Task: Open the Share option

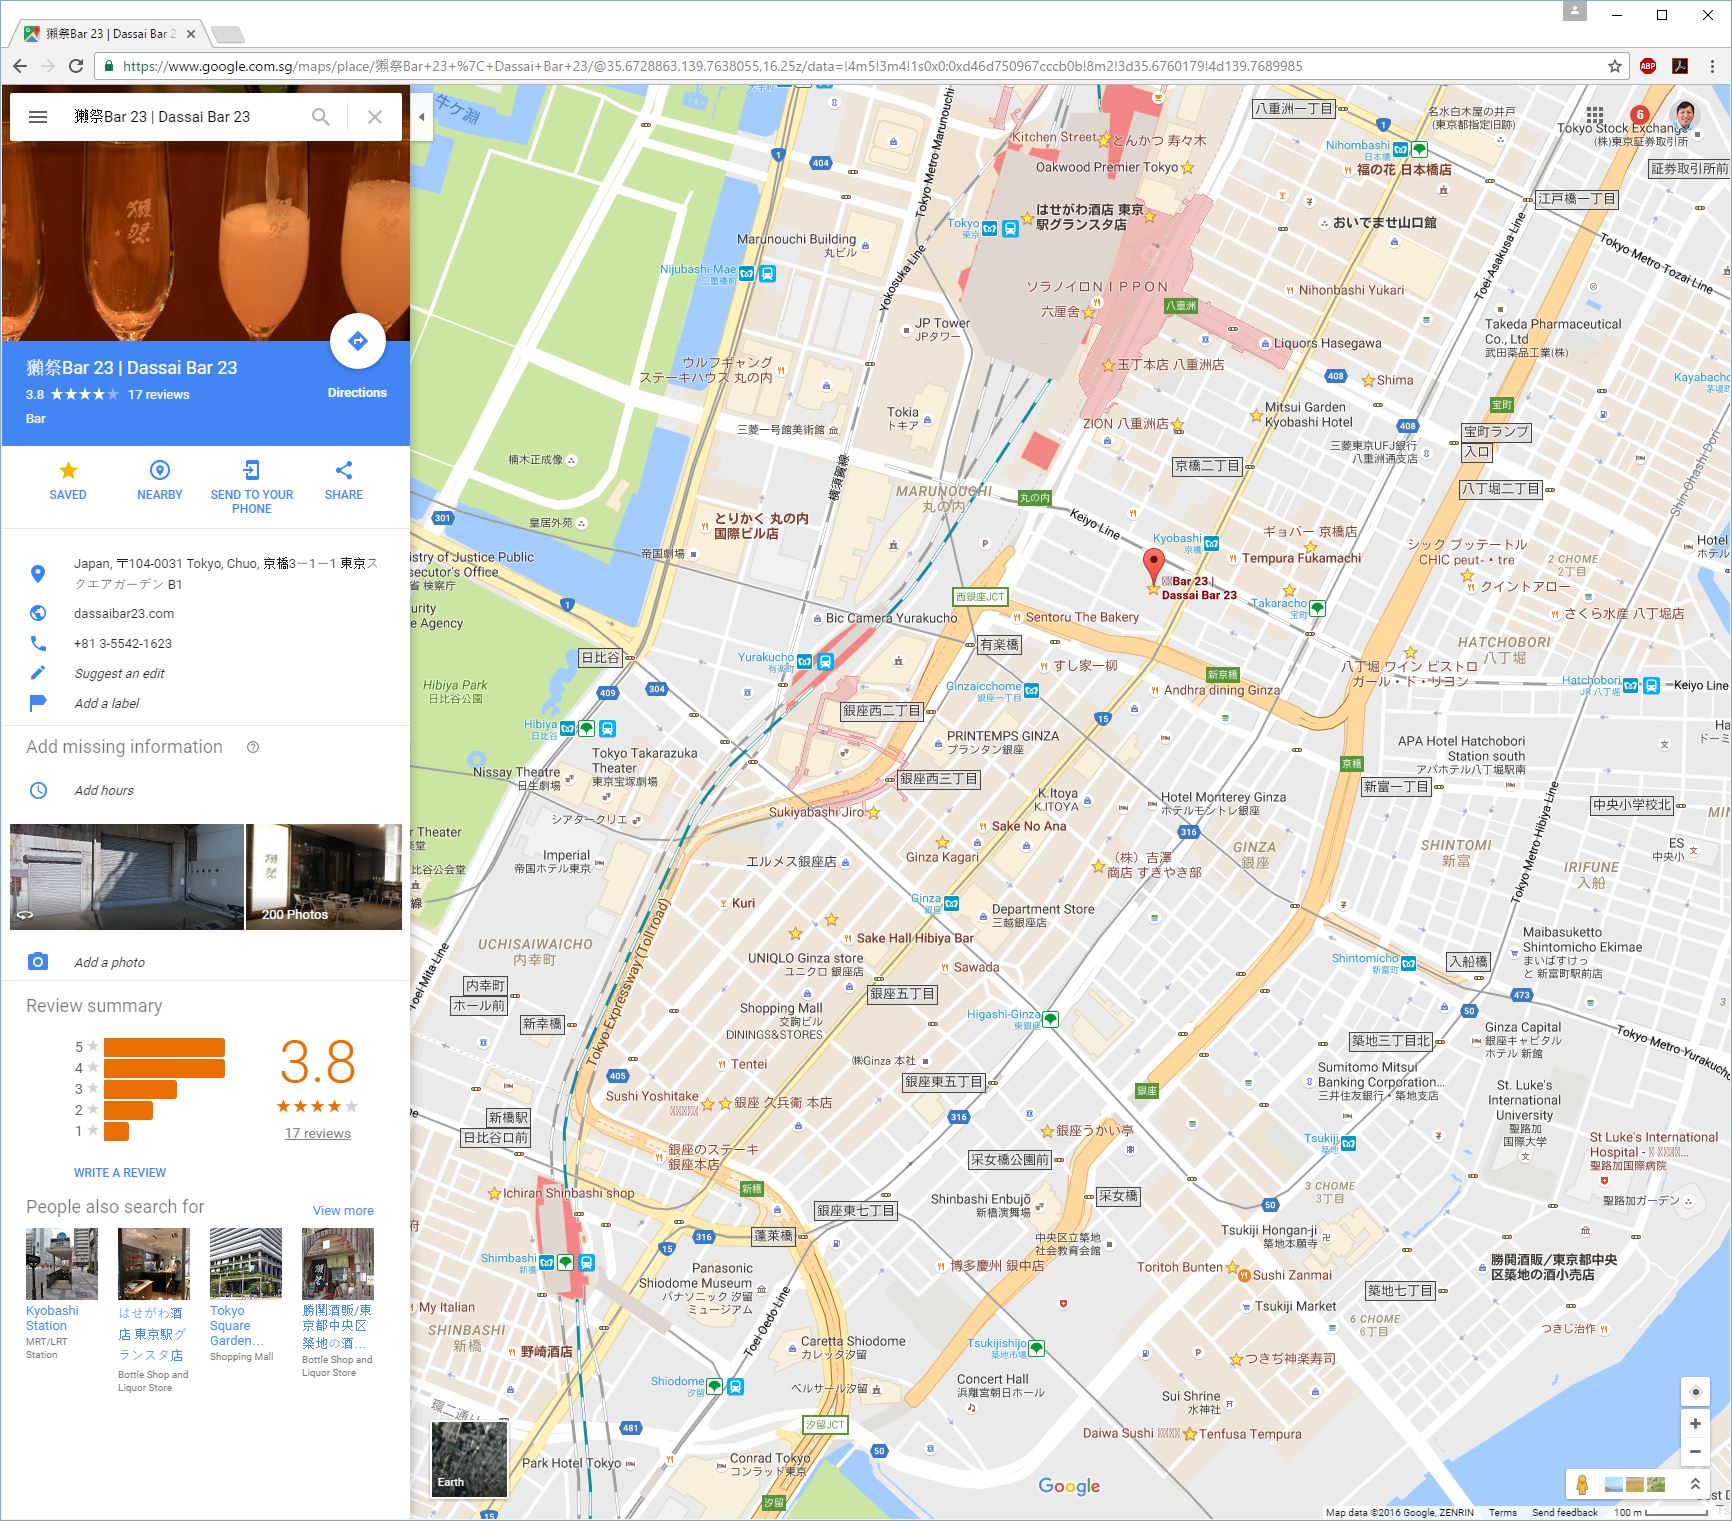Action: coord(344,480)
